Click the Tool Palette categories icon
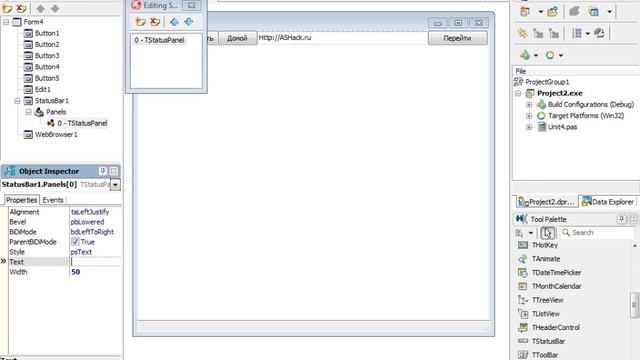The height and width of the screenshot is (360, 640). [520, 233]
